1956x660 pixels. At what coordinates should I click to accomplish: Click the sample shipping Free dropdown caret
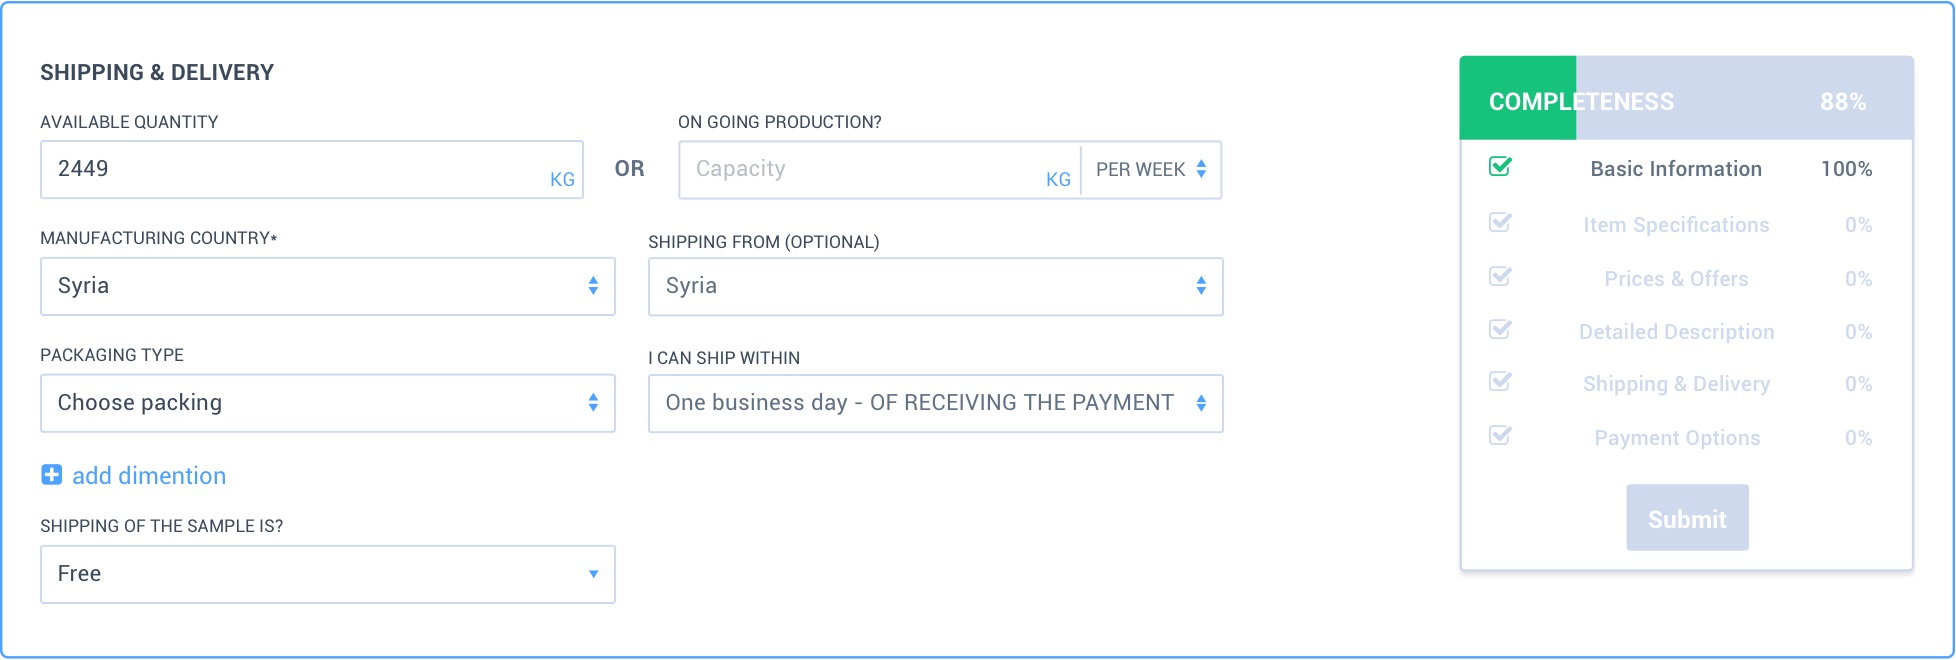pyautogui.click(x=593, y=574)
